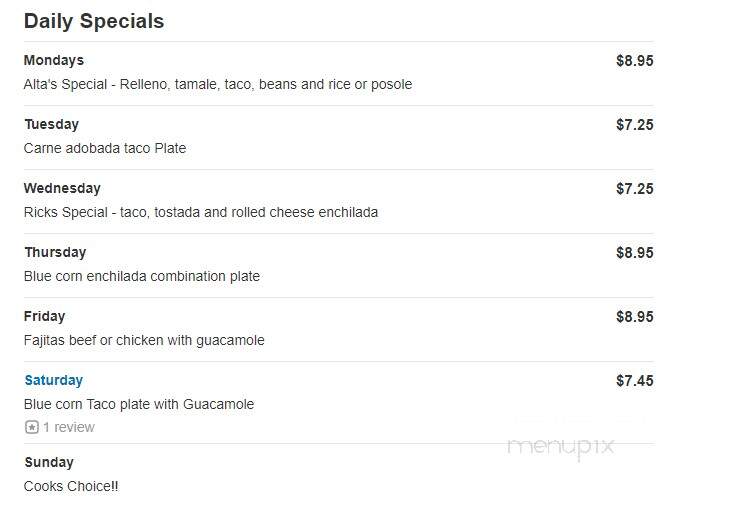The width and height of the screenshot is (740, 529).
Task: Select the Mondays menu item title
Action: (54, 60)
